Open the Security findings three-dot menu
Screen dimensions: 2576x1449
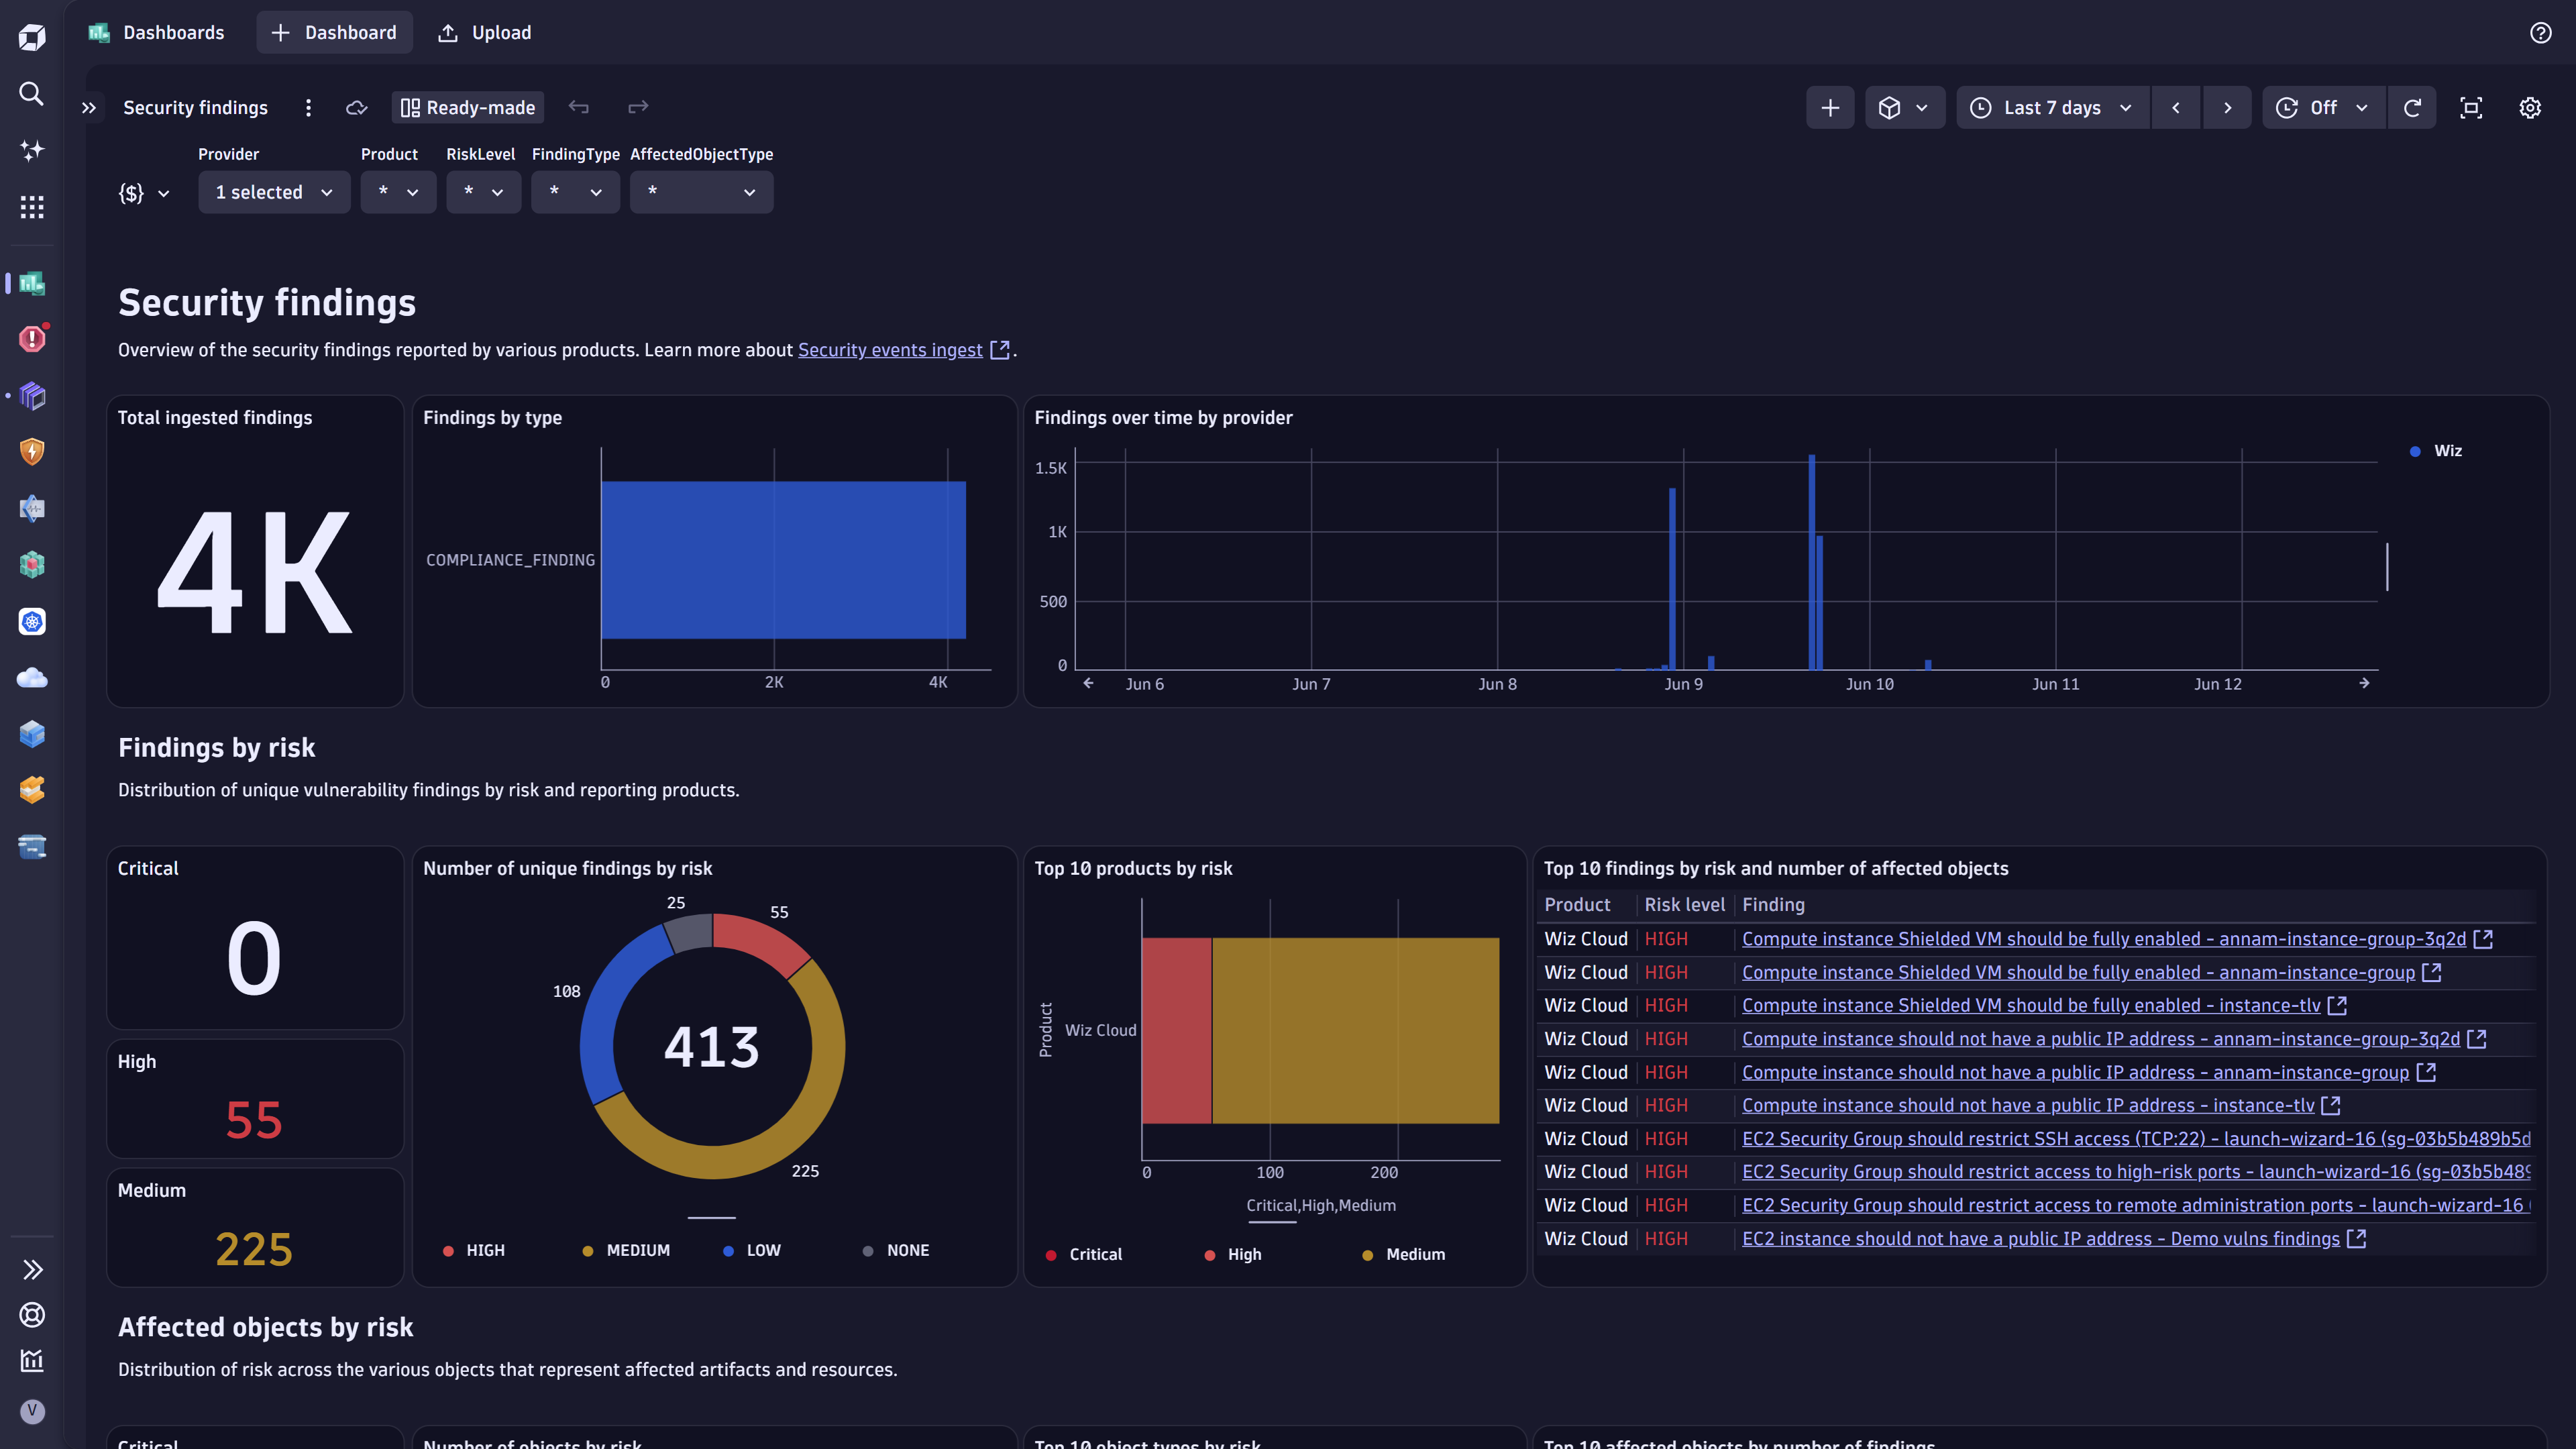(308, 107)
